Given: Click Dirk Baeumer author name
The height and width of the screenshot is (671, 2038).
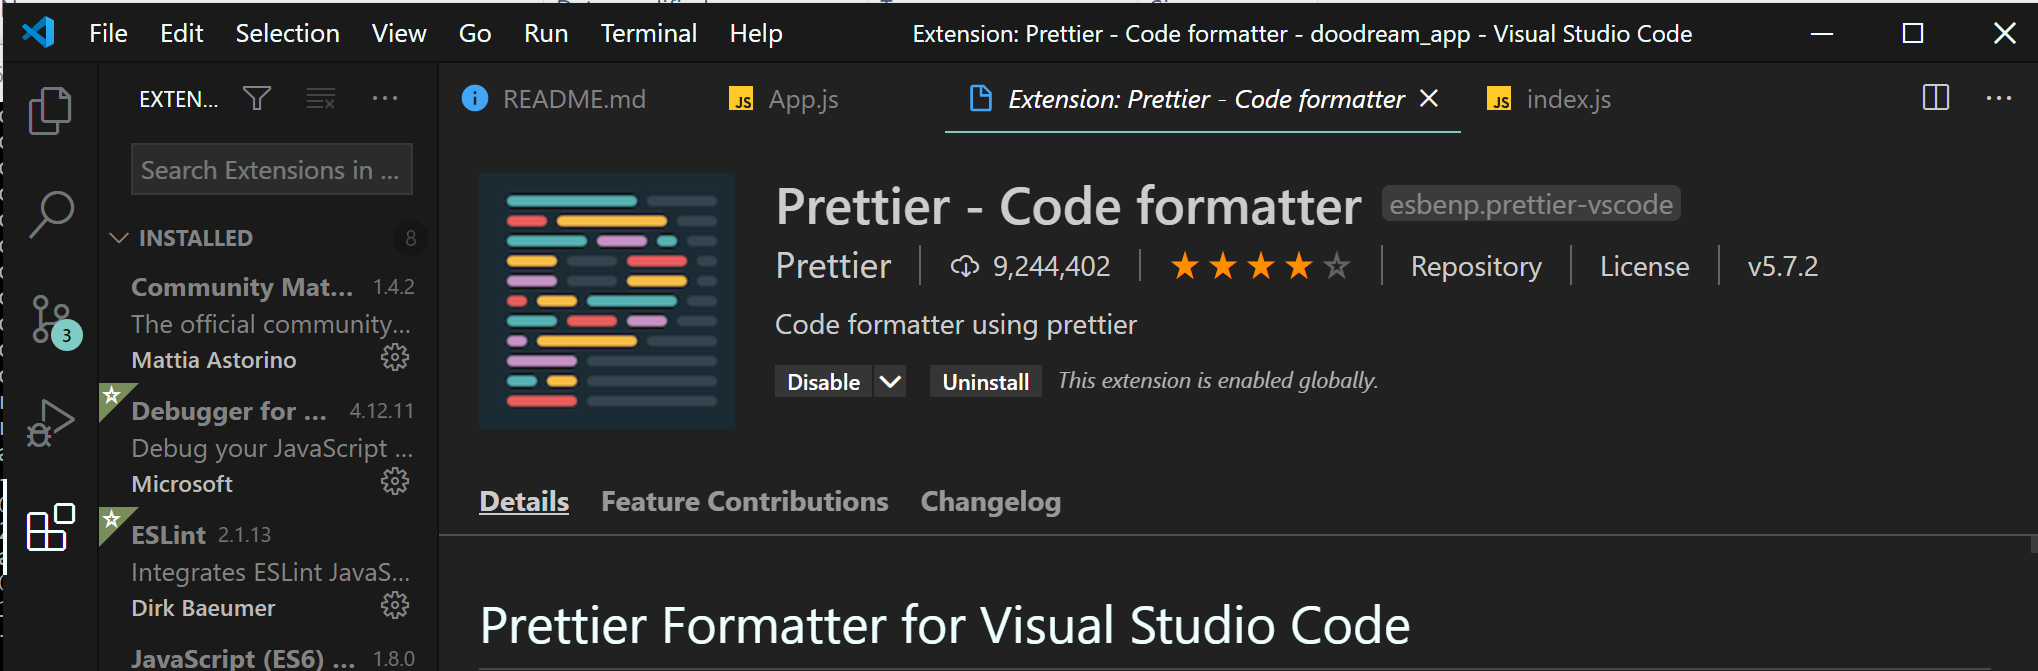Looking at the screenshot, I should (203, 608).
